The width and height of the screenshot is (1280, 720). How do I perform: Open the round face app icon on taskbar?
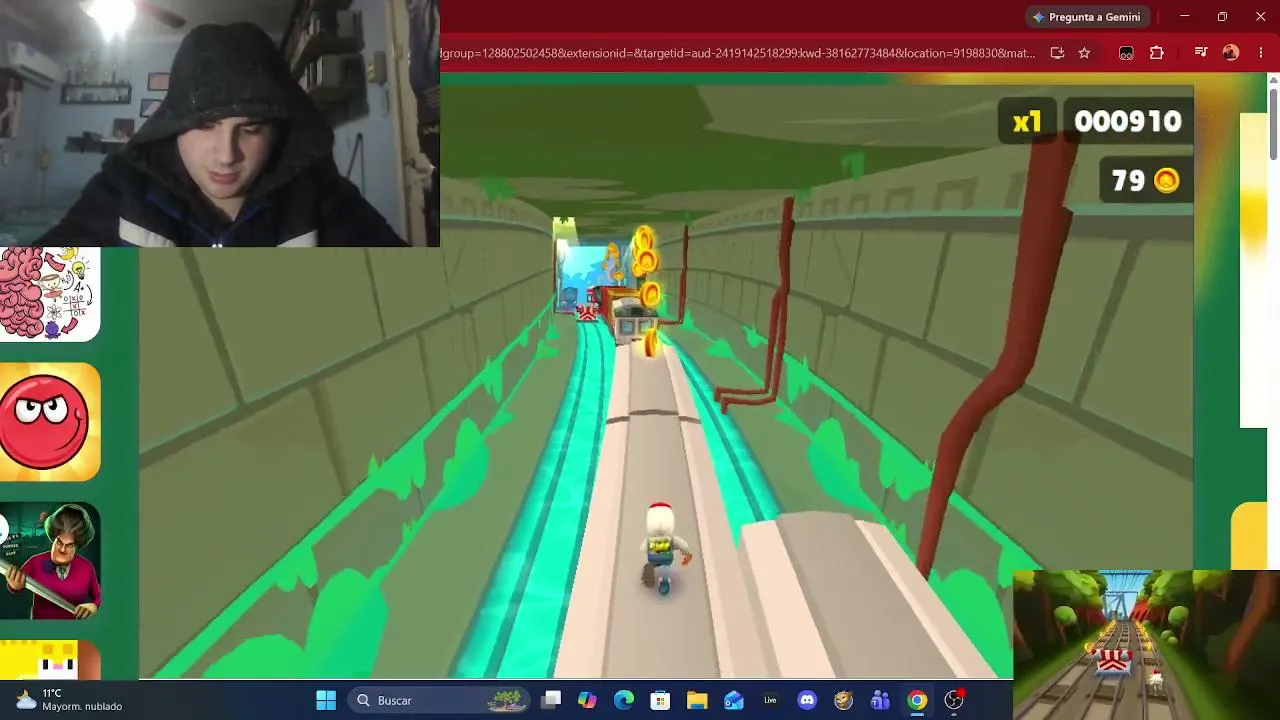pyautogui.click(x=843, y=700)
